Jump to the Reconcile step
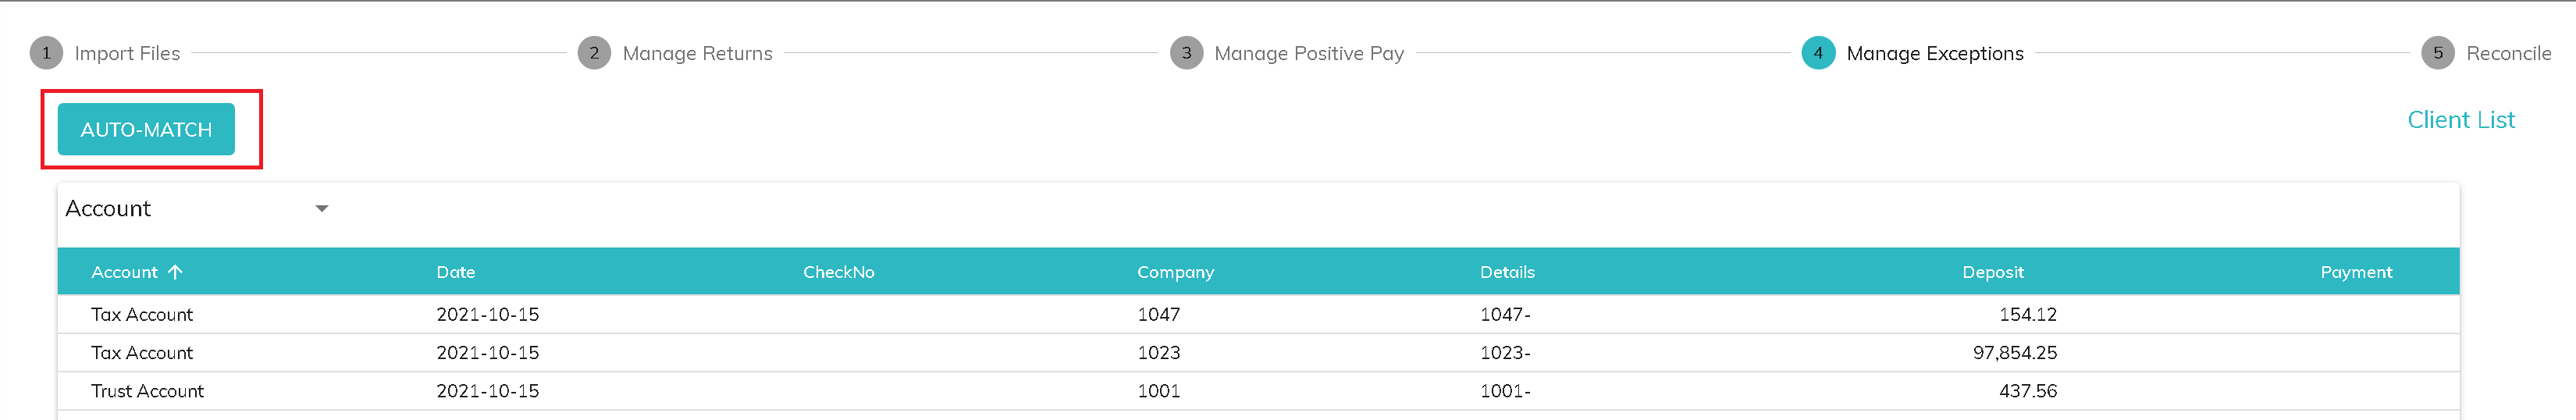Screen dimensions: 2576x420 [x=2508, y=53]
